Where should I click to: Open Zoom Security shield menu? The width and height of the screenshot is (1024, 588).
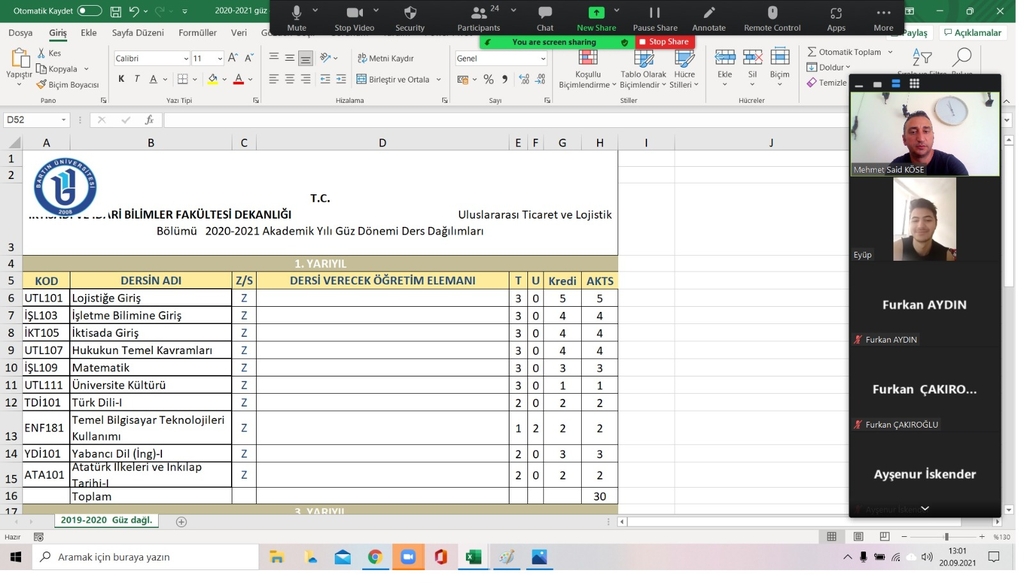410,12
